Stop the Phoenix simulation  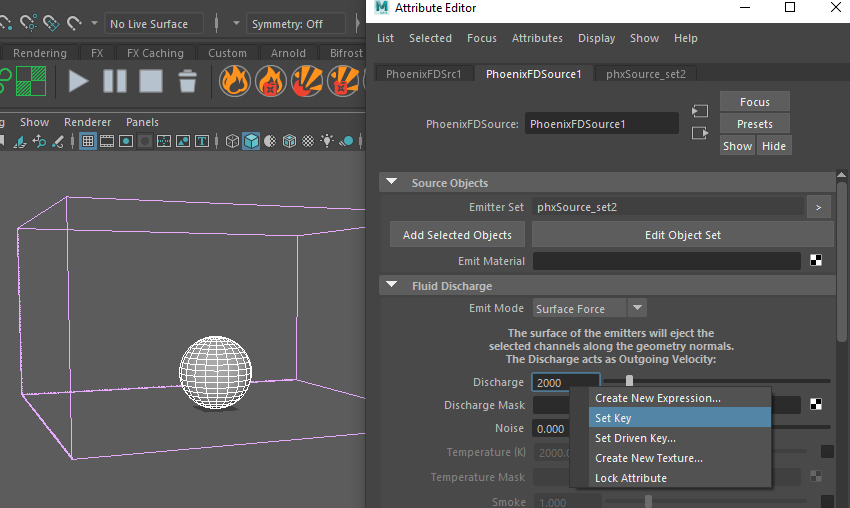[x=151, y=81]
